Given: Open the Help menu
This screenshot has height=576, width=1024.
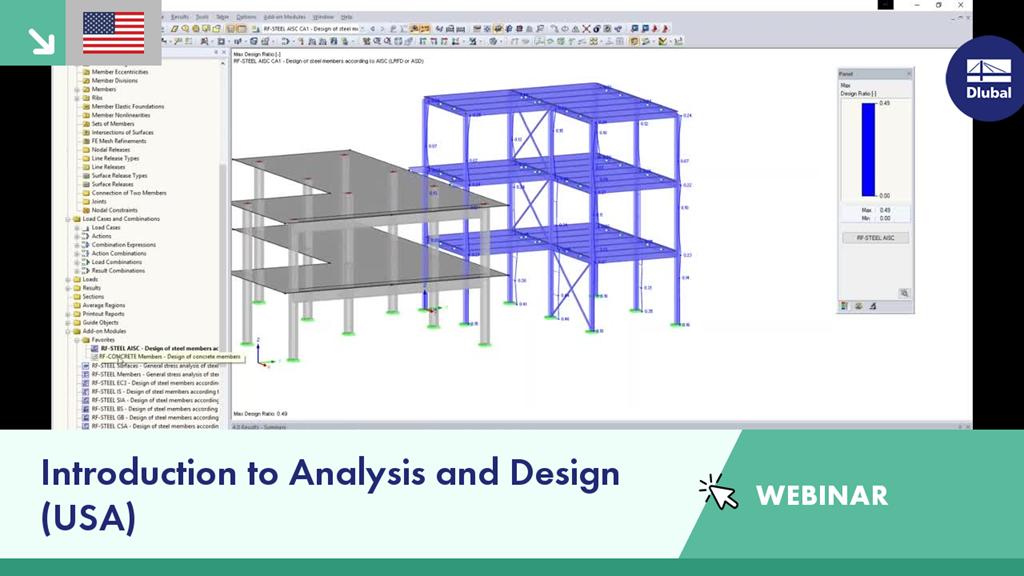Looking at the screenshot, I should 347,17.
